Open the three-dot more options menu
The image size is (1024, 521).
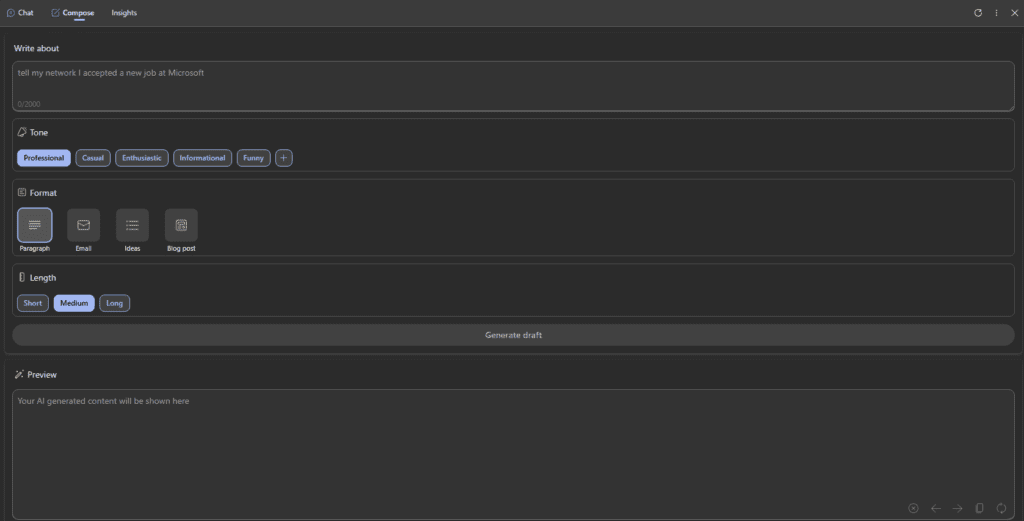pyautogui.click(x=996, y=12)
